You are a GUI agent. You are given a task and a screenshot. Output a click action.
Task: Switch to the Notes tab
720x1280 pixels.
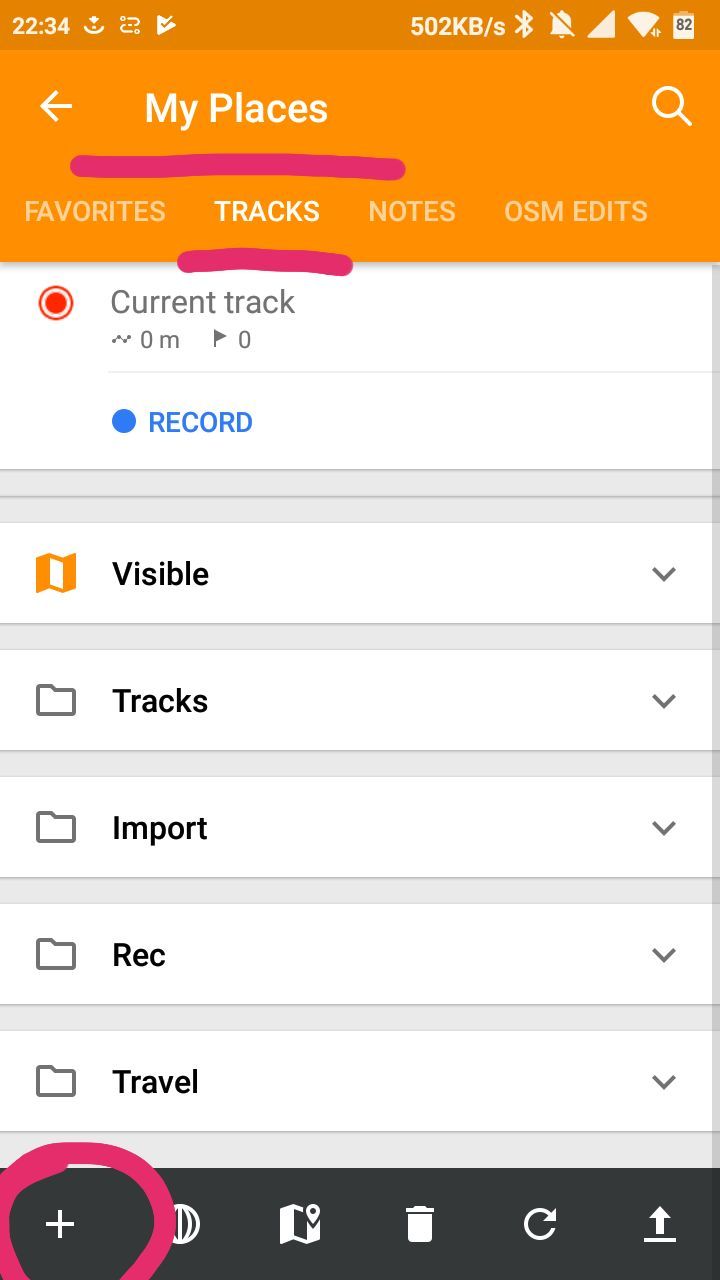point(412,212)
